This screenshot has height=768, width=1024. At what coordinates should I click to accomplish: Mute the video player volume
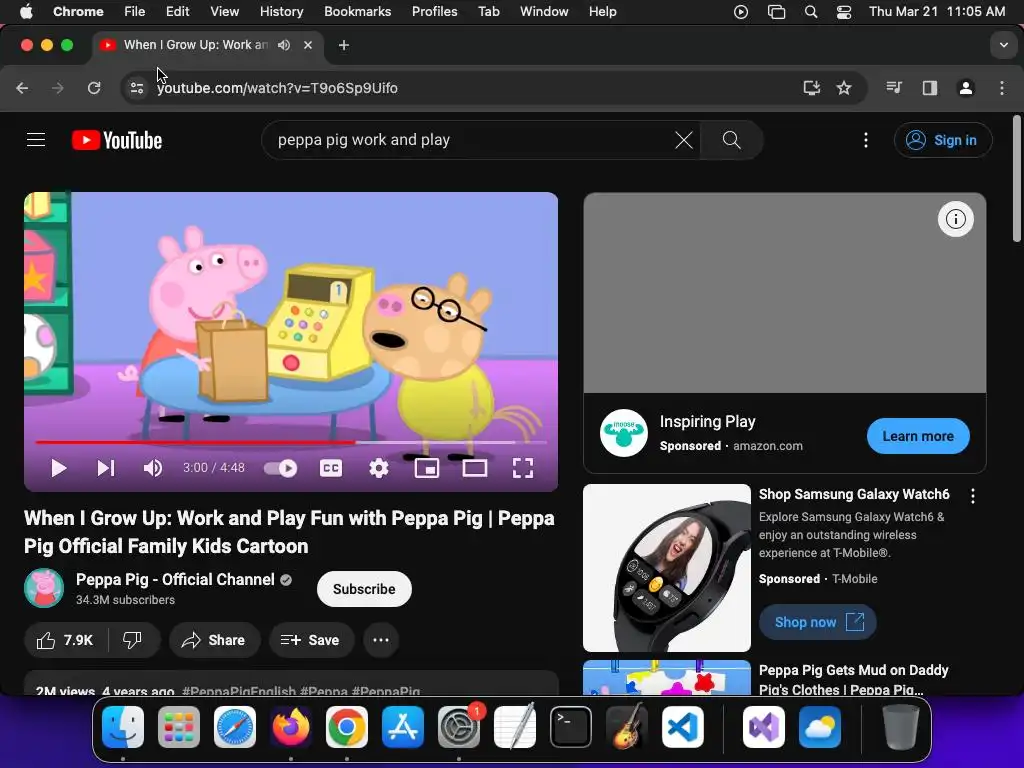(153, 468)
